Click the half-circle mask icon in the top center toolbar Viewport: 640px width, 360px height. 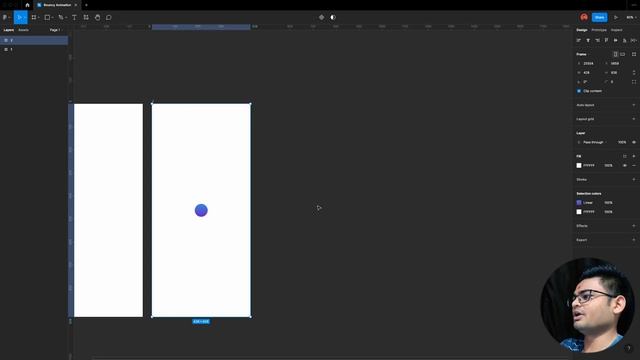pyautogui.click(x=333, y=18)
